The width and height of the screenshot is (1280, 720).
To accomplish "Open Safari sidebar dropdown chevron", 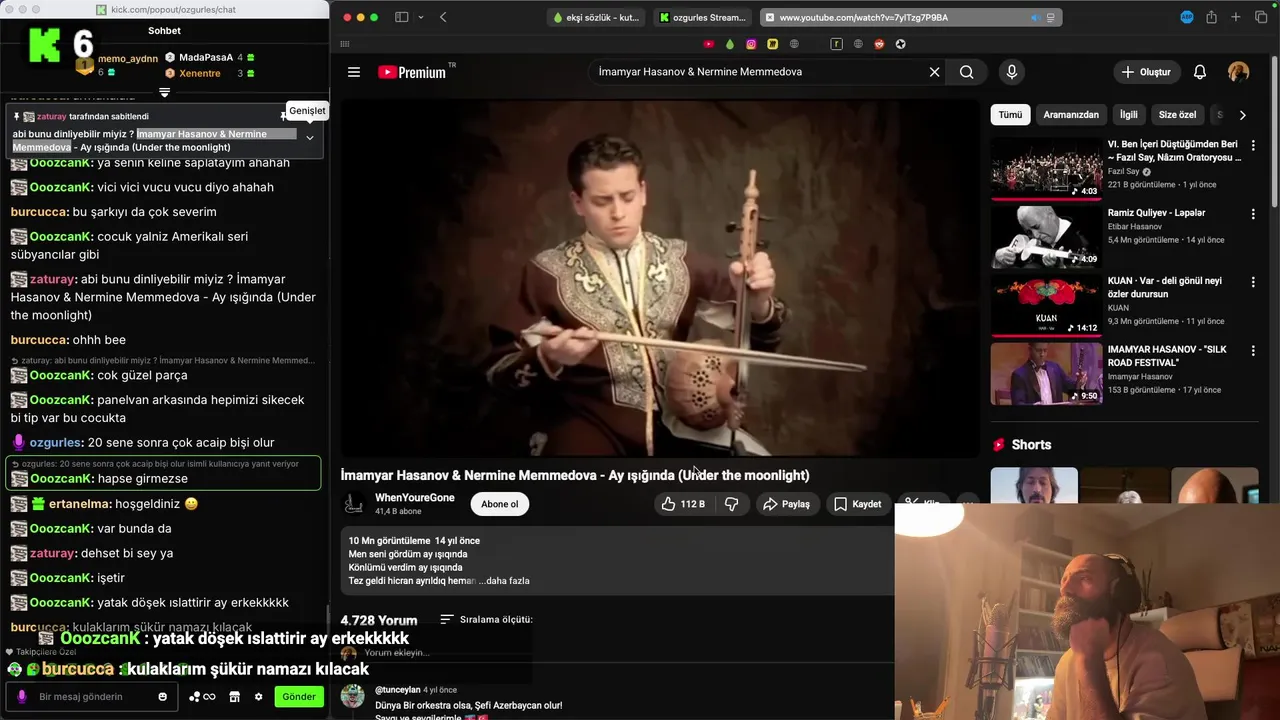I will pos(420,17).
